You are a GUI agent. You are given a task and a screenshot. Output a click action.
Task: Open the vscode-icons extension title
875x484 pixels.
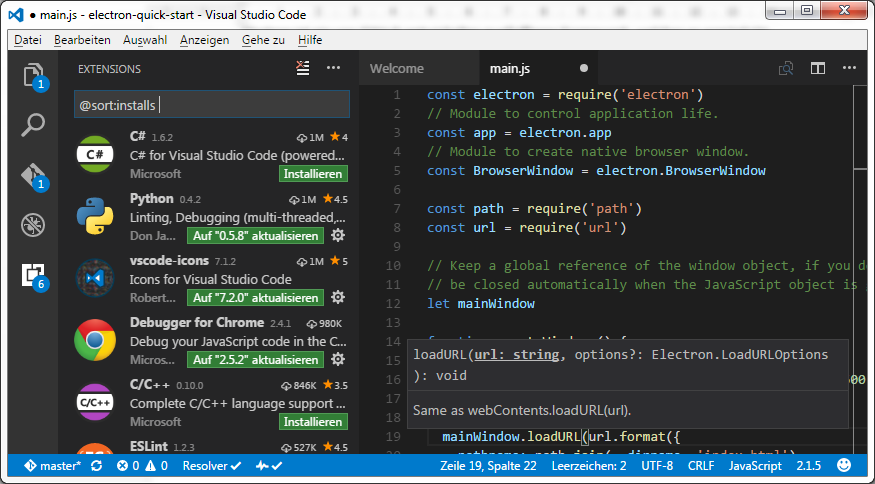pyautogui.click(x=169, y=261)
